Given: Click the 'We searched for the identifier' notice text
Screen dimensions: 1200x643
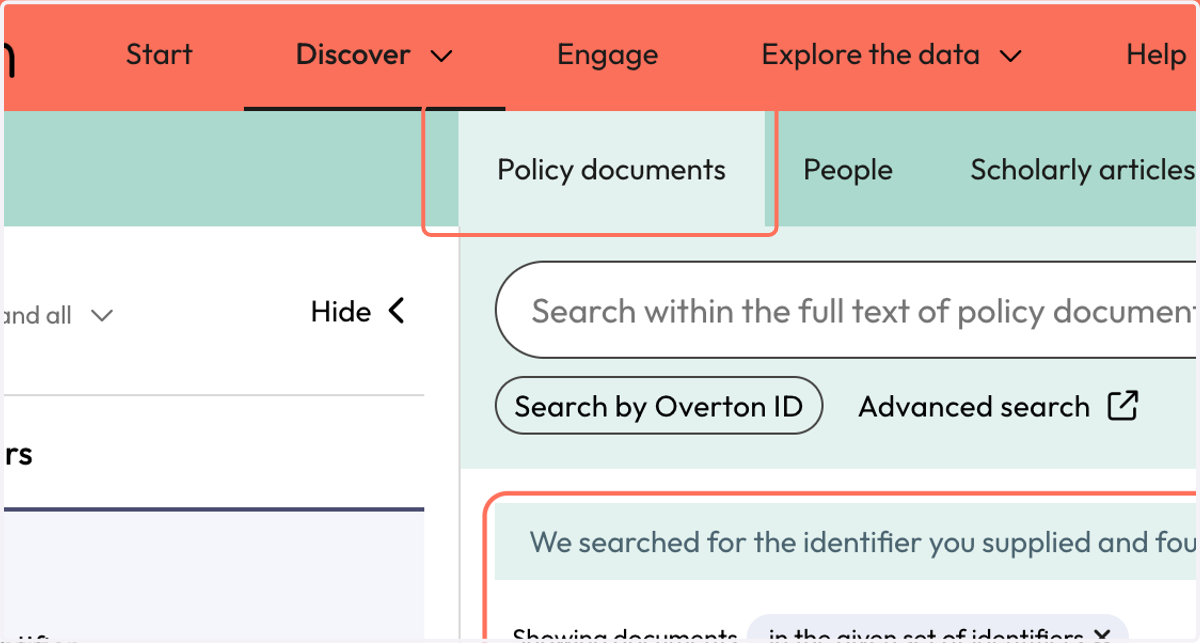Looking at the screenshot, I should [864, 543].
